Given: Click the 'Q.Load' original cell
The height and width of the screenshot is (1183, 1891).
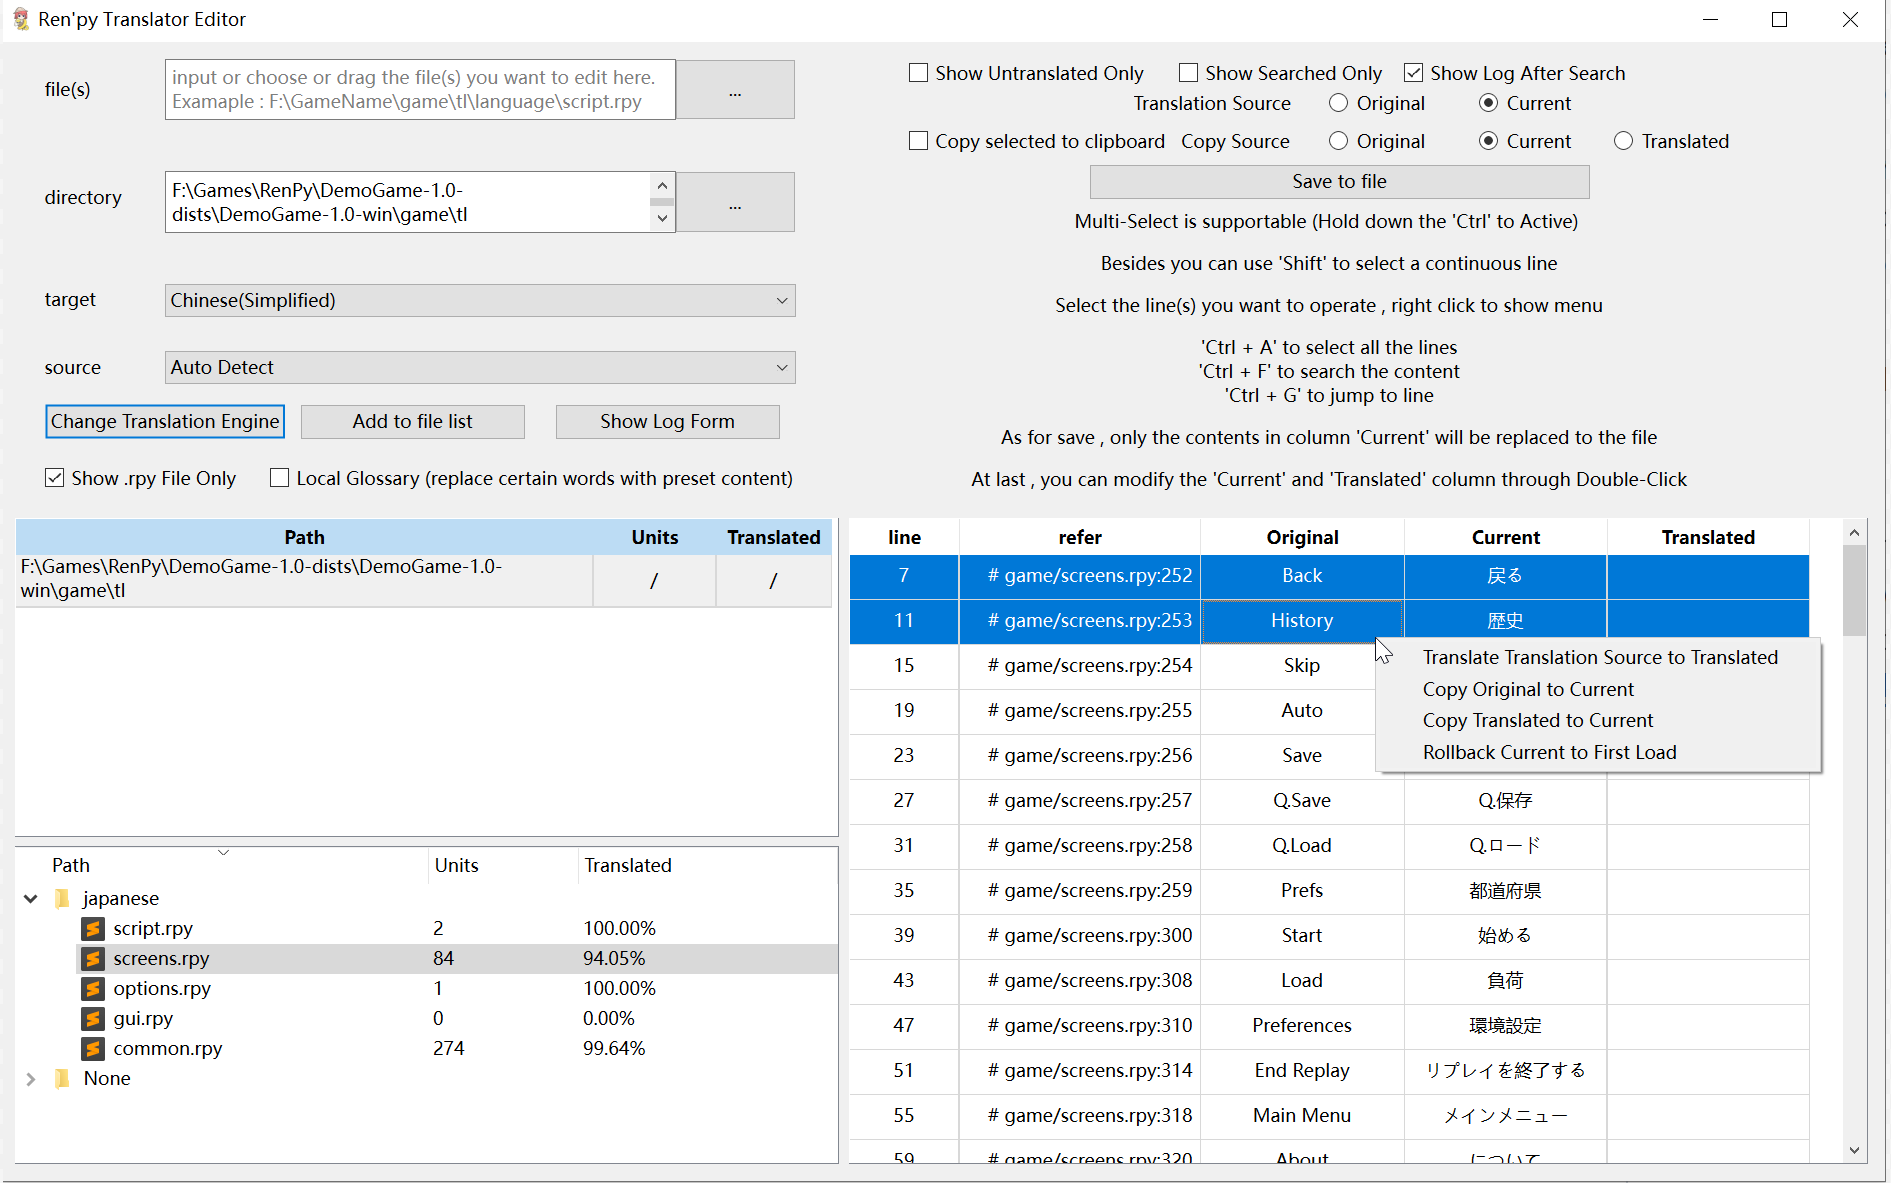Looking at the screenshot, I should pyautogui.click(x=1302, y=845).
